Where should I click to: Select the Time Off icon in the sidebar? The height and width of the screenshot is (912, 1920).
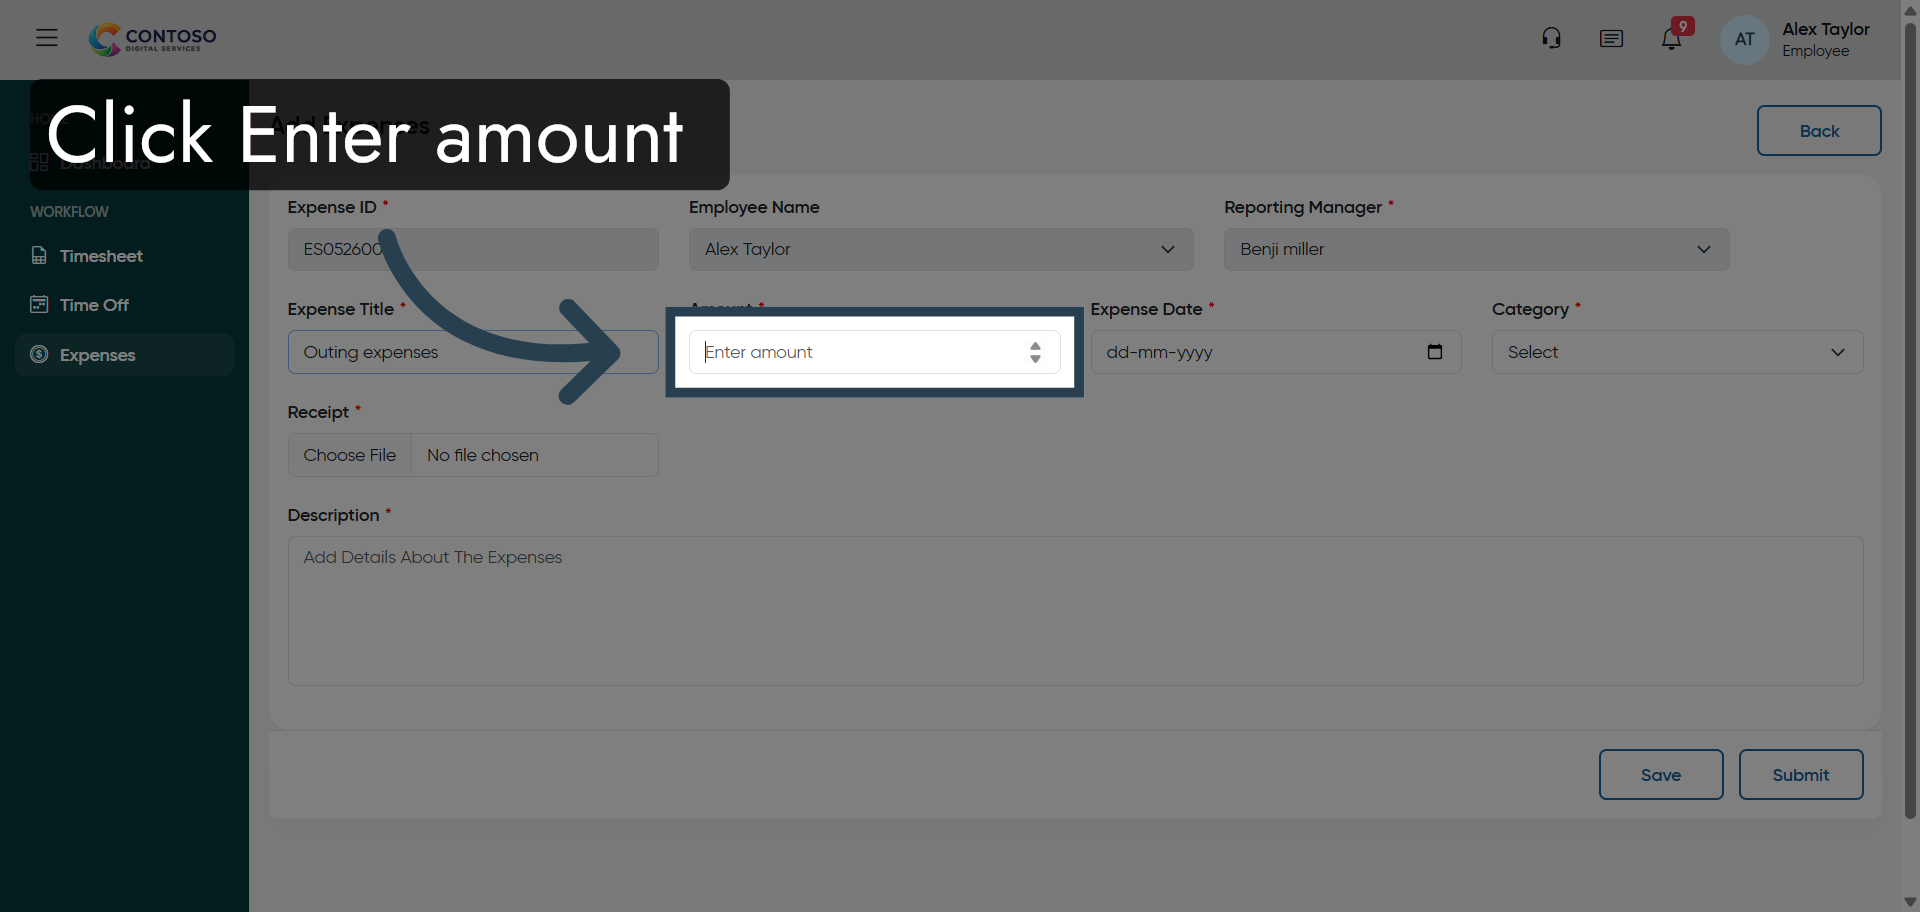coord(38,305)
